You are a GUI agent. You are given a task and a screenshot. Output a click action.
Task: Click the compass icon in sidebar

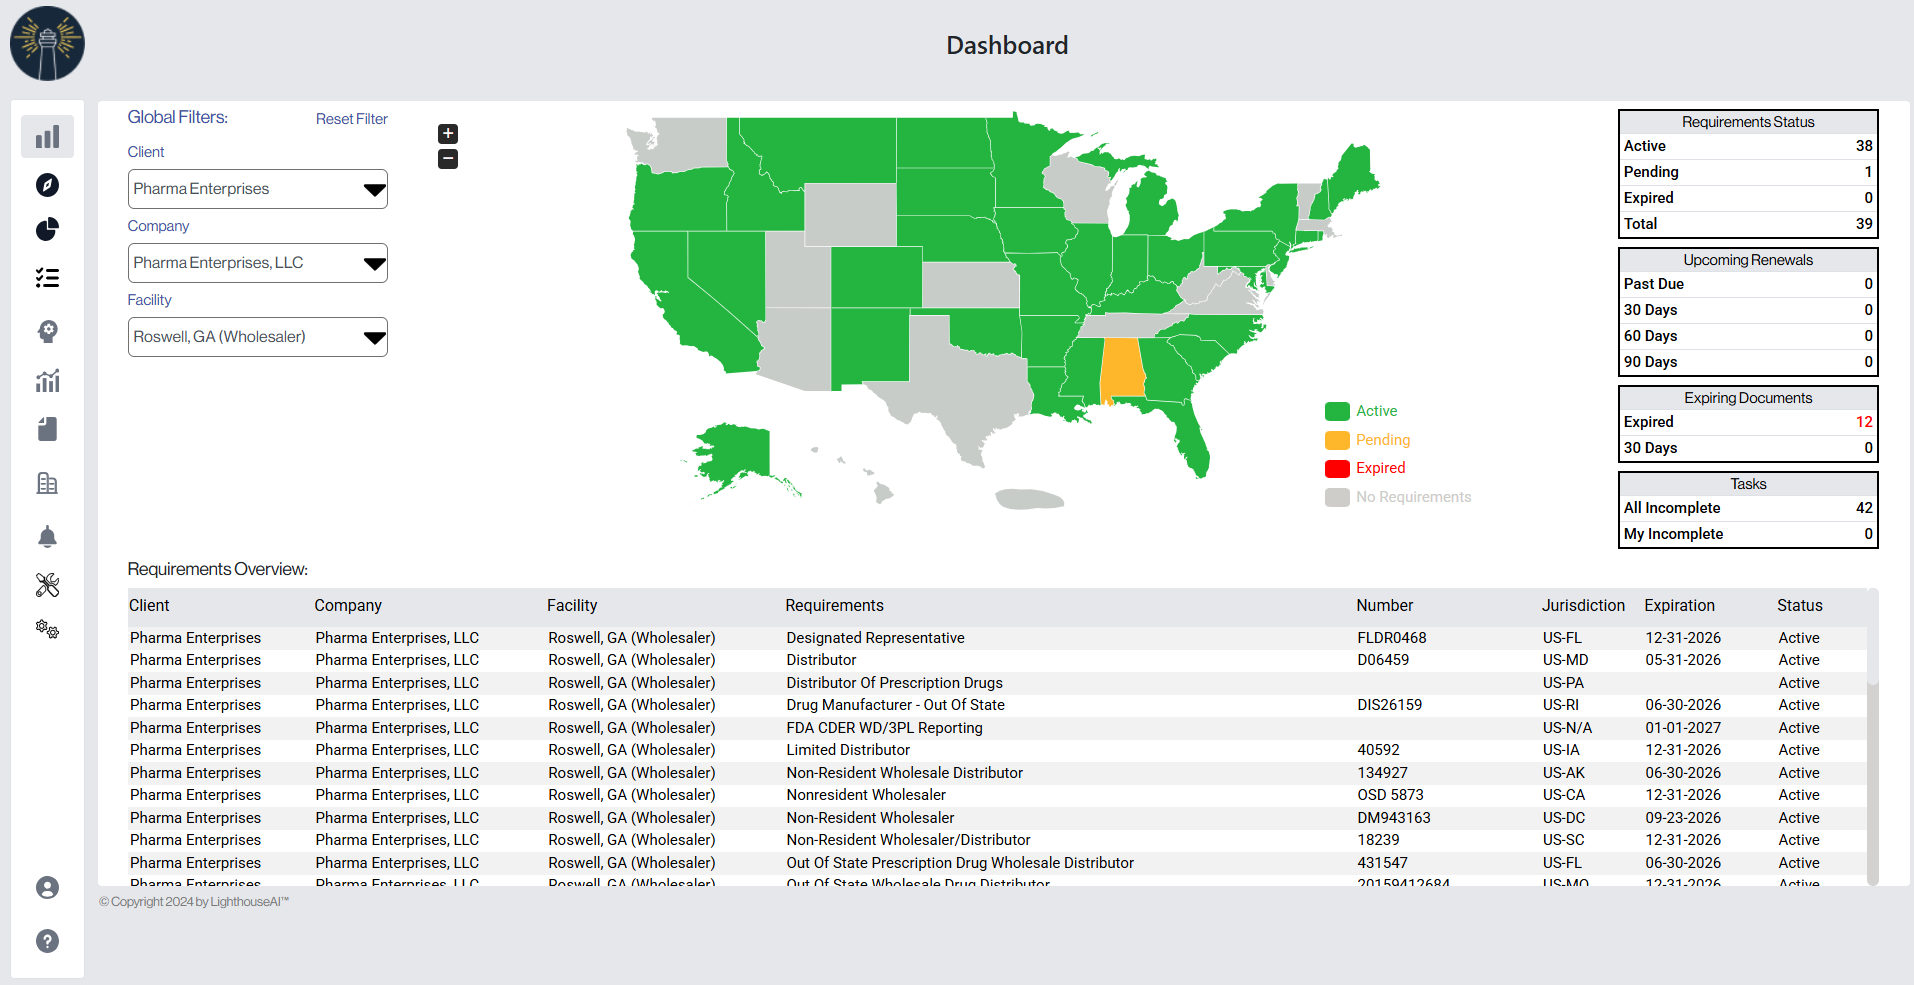(x=47, y=185)
